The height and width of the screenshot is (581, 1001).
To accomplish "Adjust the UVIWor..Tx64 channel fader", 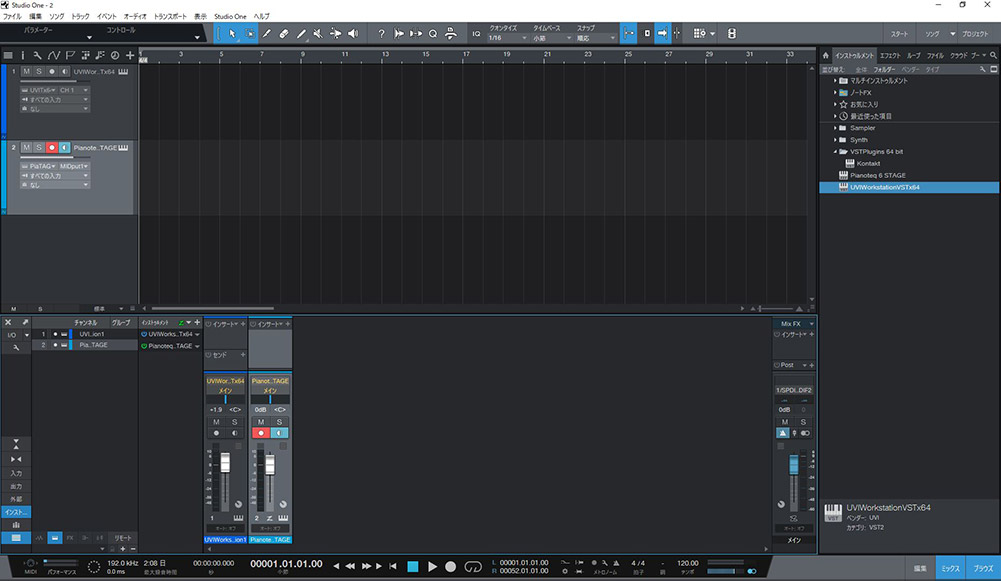I will tap(225, 462).
